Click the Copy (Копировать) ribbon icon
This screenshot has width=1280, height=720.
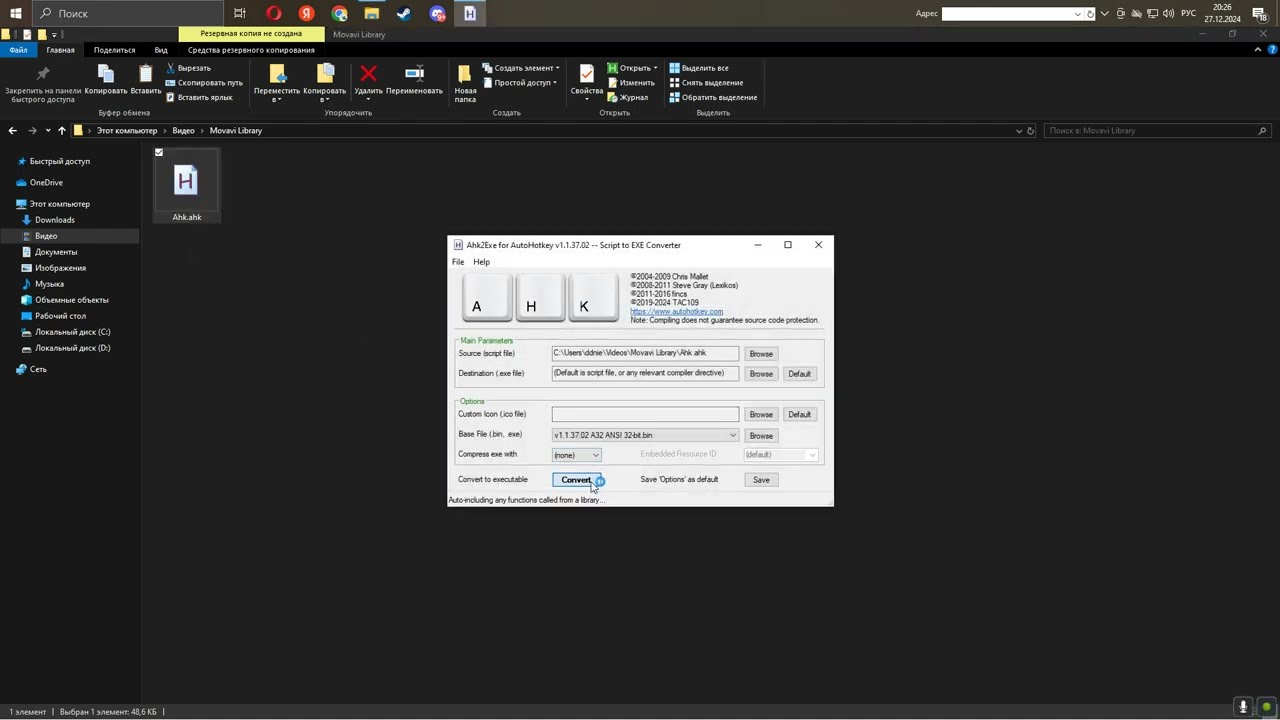[106, 79]
